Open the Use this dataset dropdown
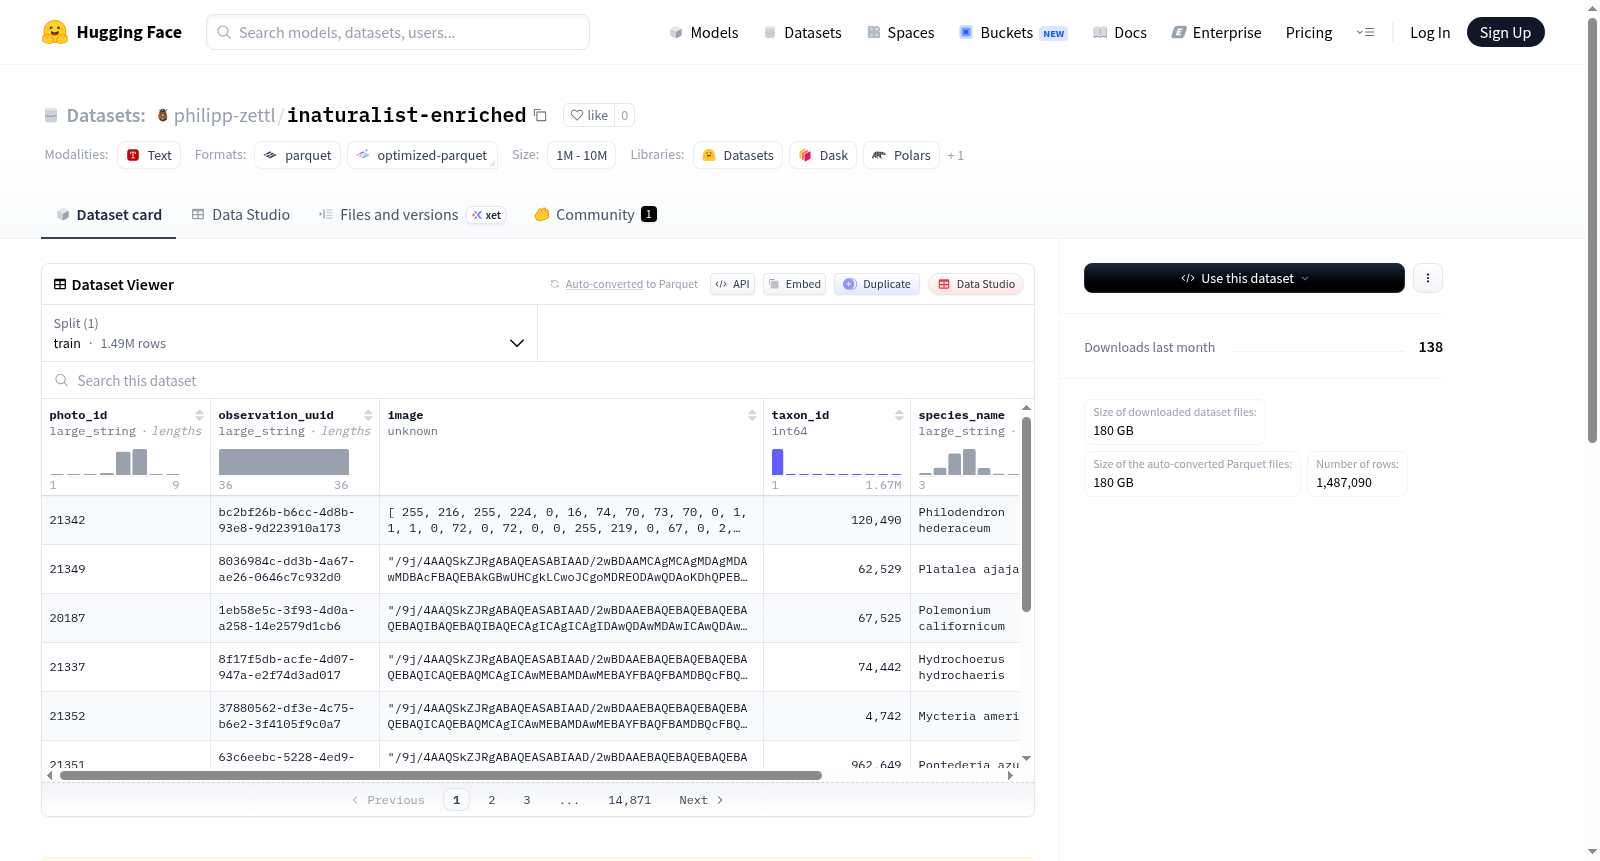Viewport: 1600px width, 861px height. [x=1244, y=278]
